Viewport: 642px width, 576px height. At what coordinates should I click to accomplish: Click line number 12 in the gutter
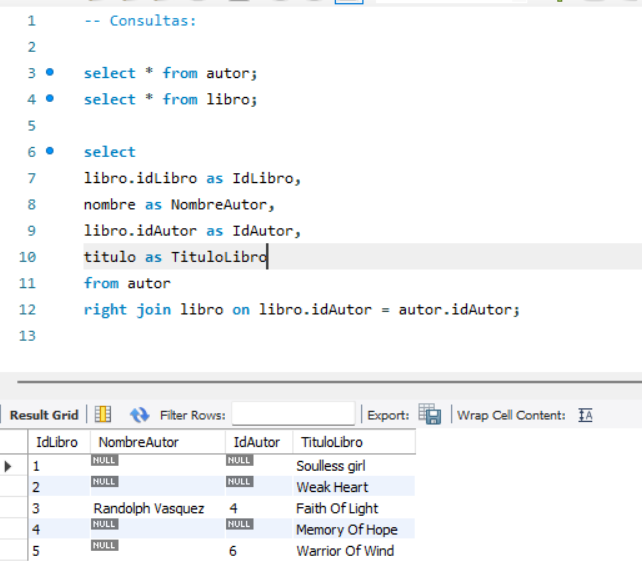click(26, 310)
